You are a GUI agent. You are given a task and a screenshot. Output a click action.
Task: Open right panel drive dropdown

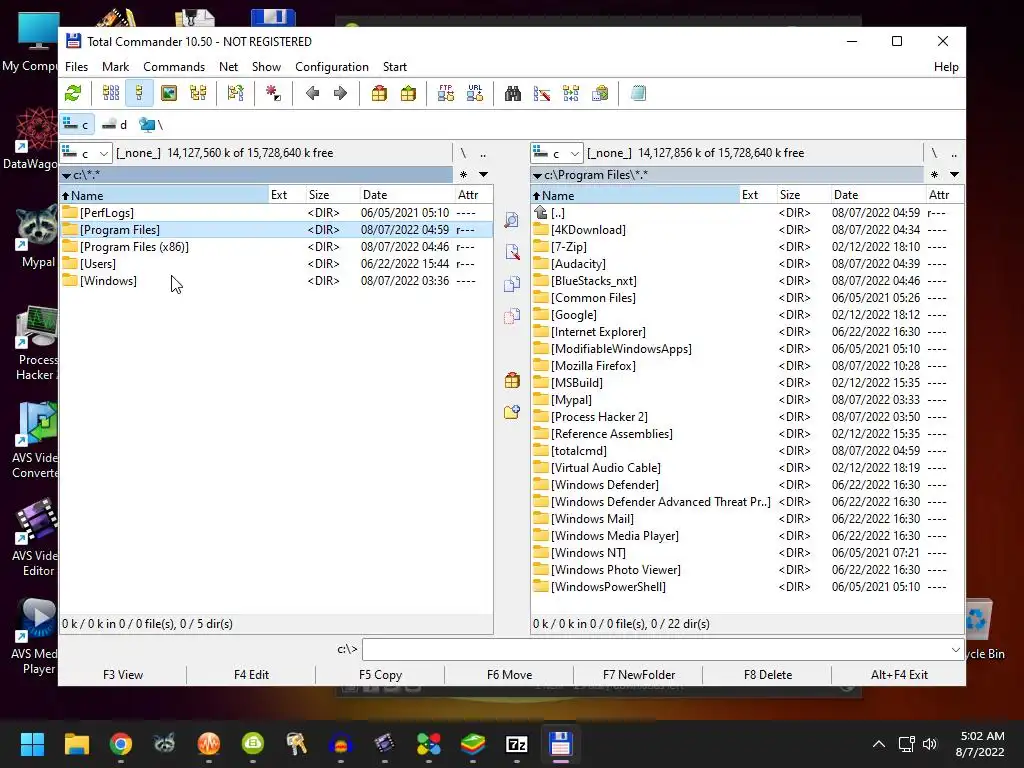556,153
